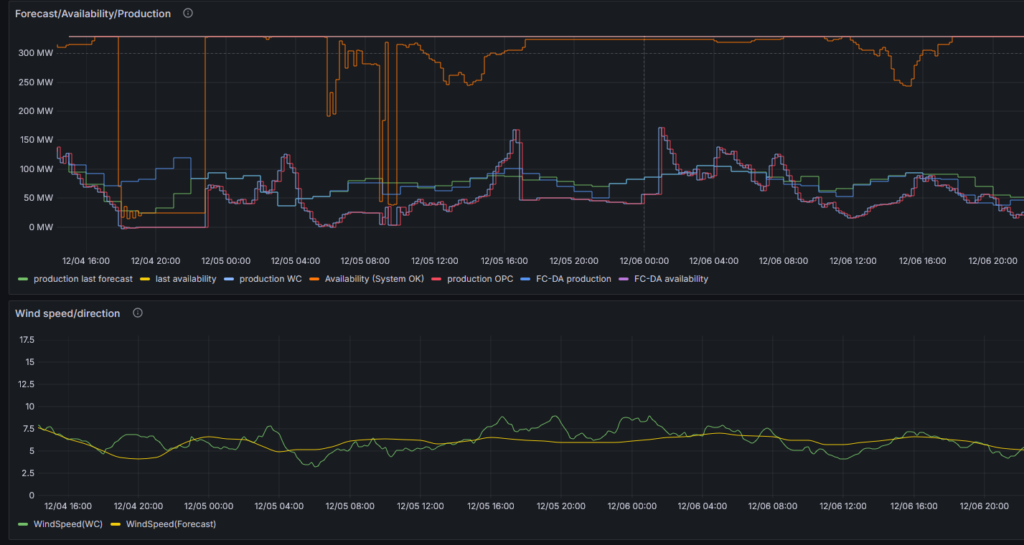Toggle 'production last forecast' series in legend
Image resolution: width=1024 pixels, height=545 pixels.
83,279
